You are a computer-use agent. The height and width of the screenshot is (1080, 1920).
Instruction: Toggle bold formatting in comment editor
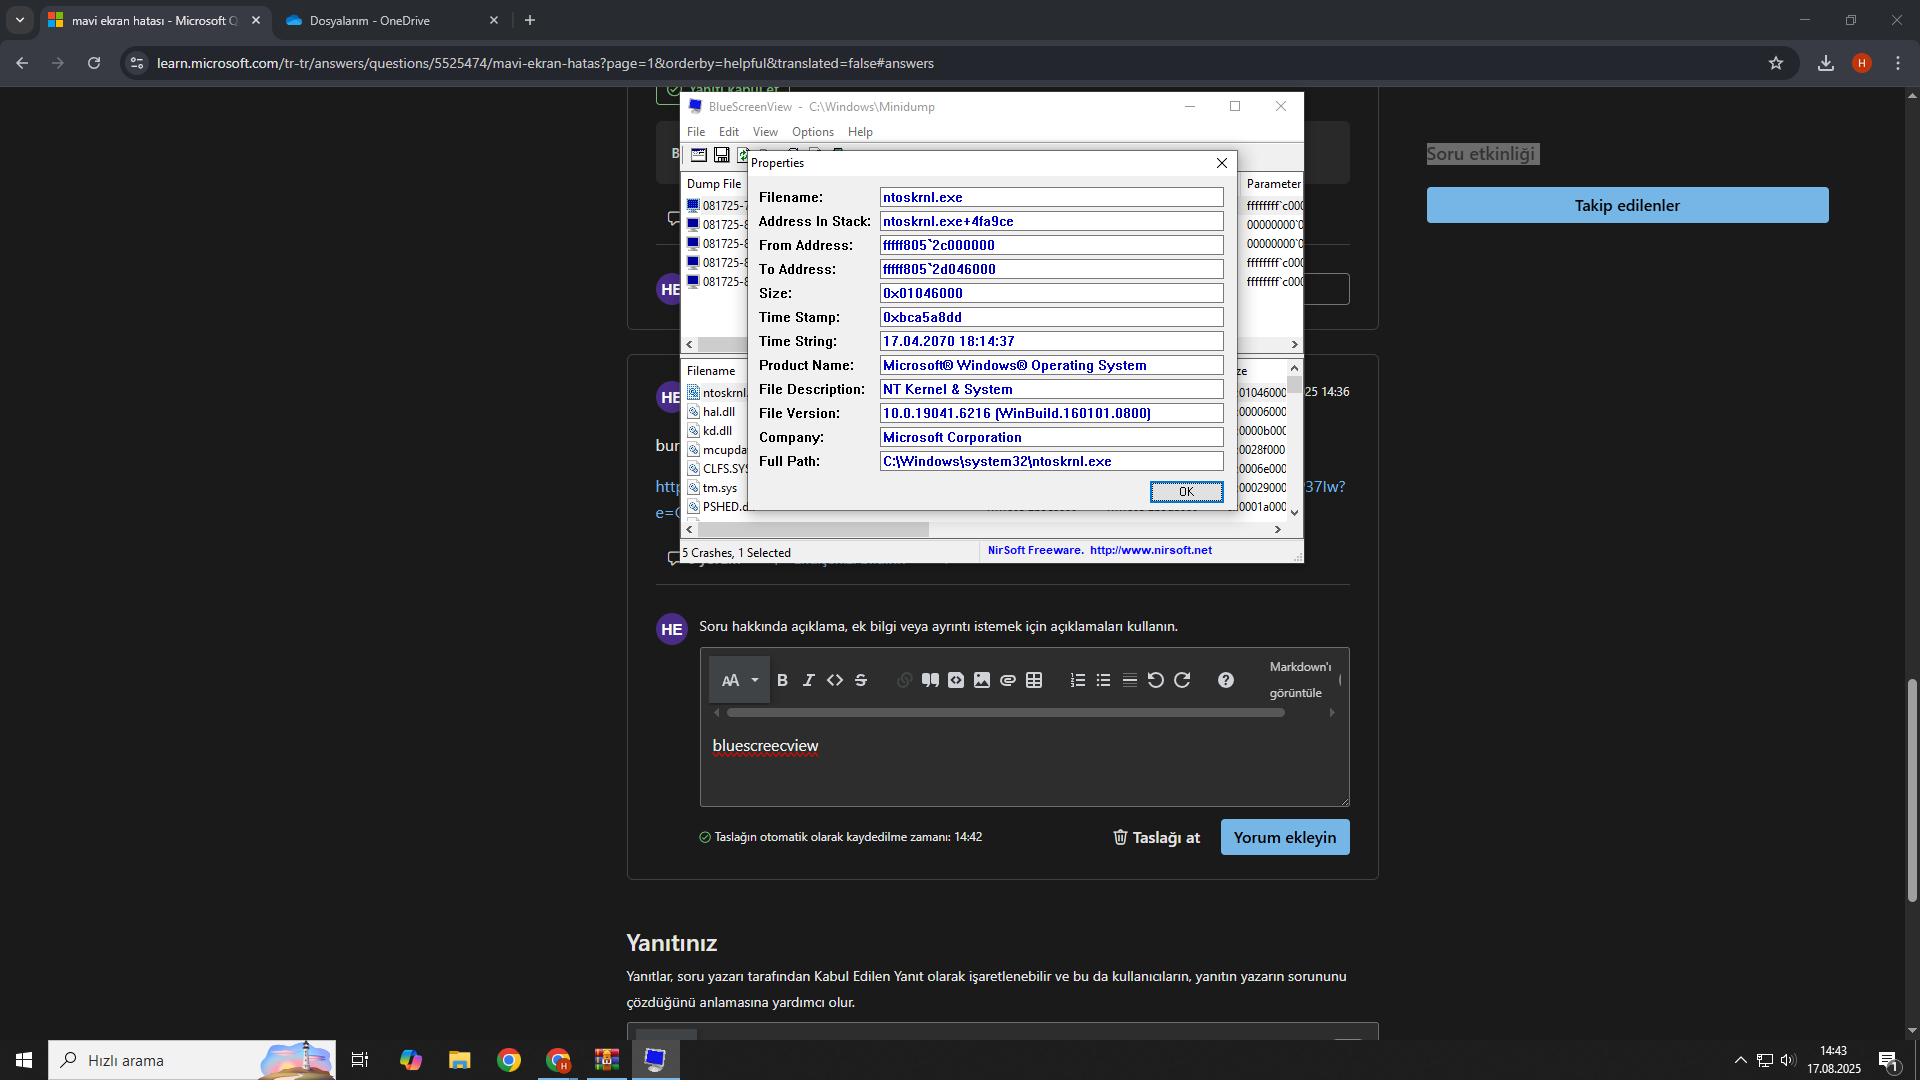point(782,680)
